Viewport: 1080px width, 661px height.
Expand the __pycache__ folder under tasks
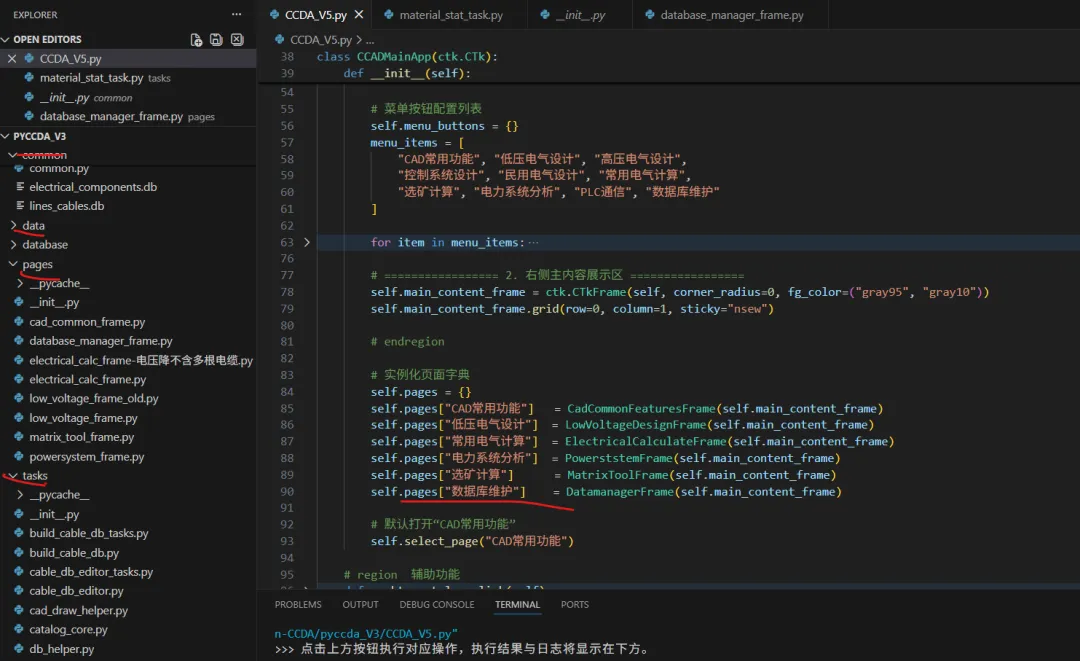point(20,494)
